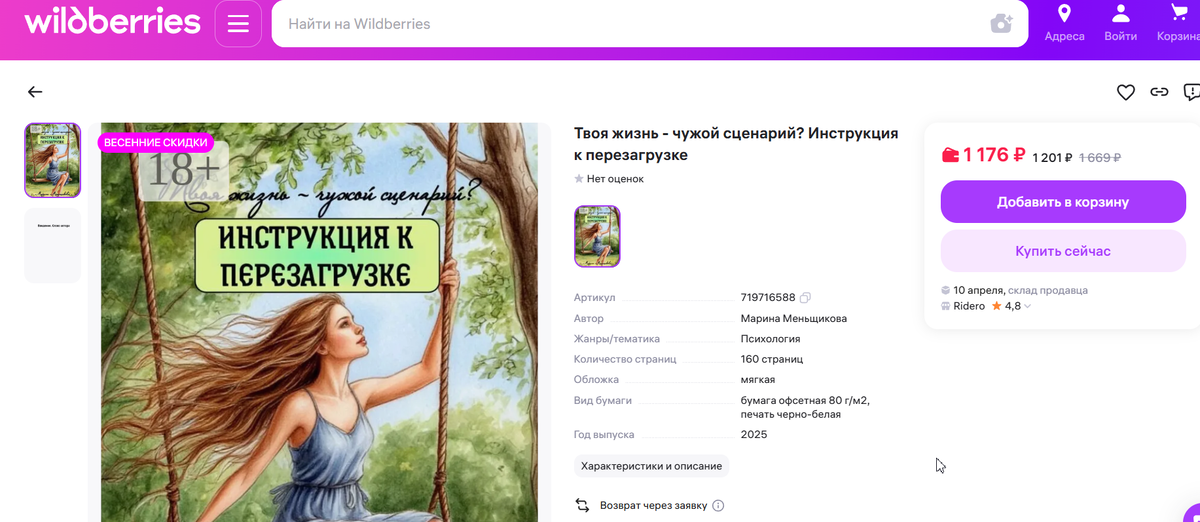This screenshot has height=522, width=1200.
Task: Open the Корзина cart icon
Action: point(1178,14)
